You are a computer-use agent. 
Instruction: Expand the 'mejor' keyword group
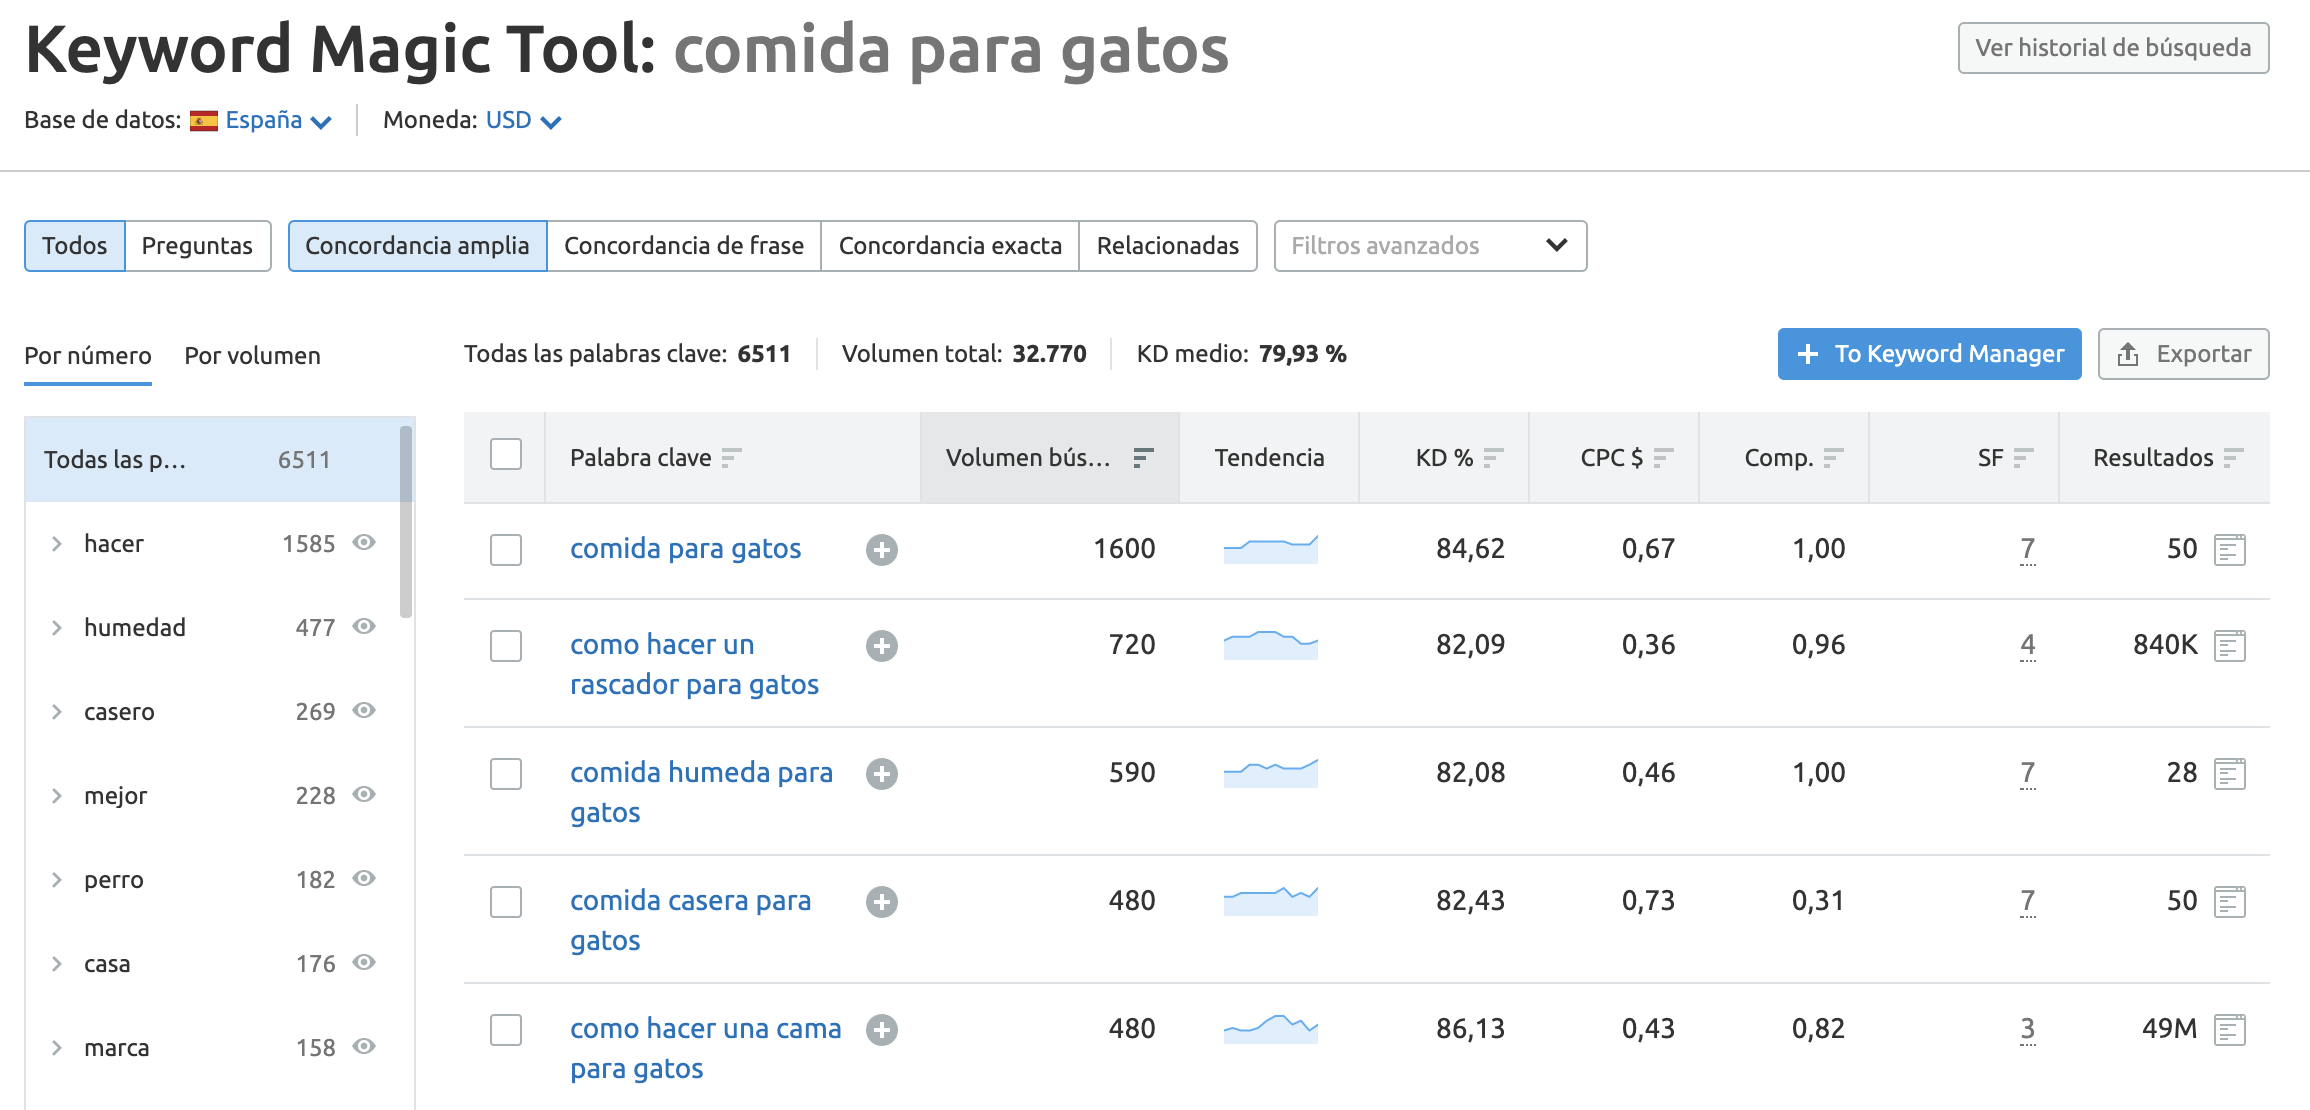[57, 796]
